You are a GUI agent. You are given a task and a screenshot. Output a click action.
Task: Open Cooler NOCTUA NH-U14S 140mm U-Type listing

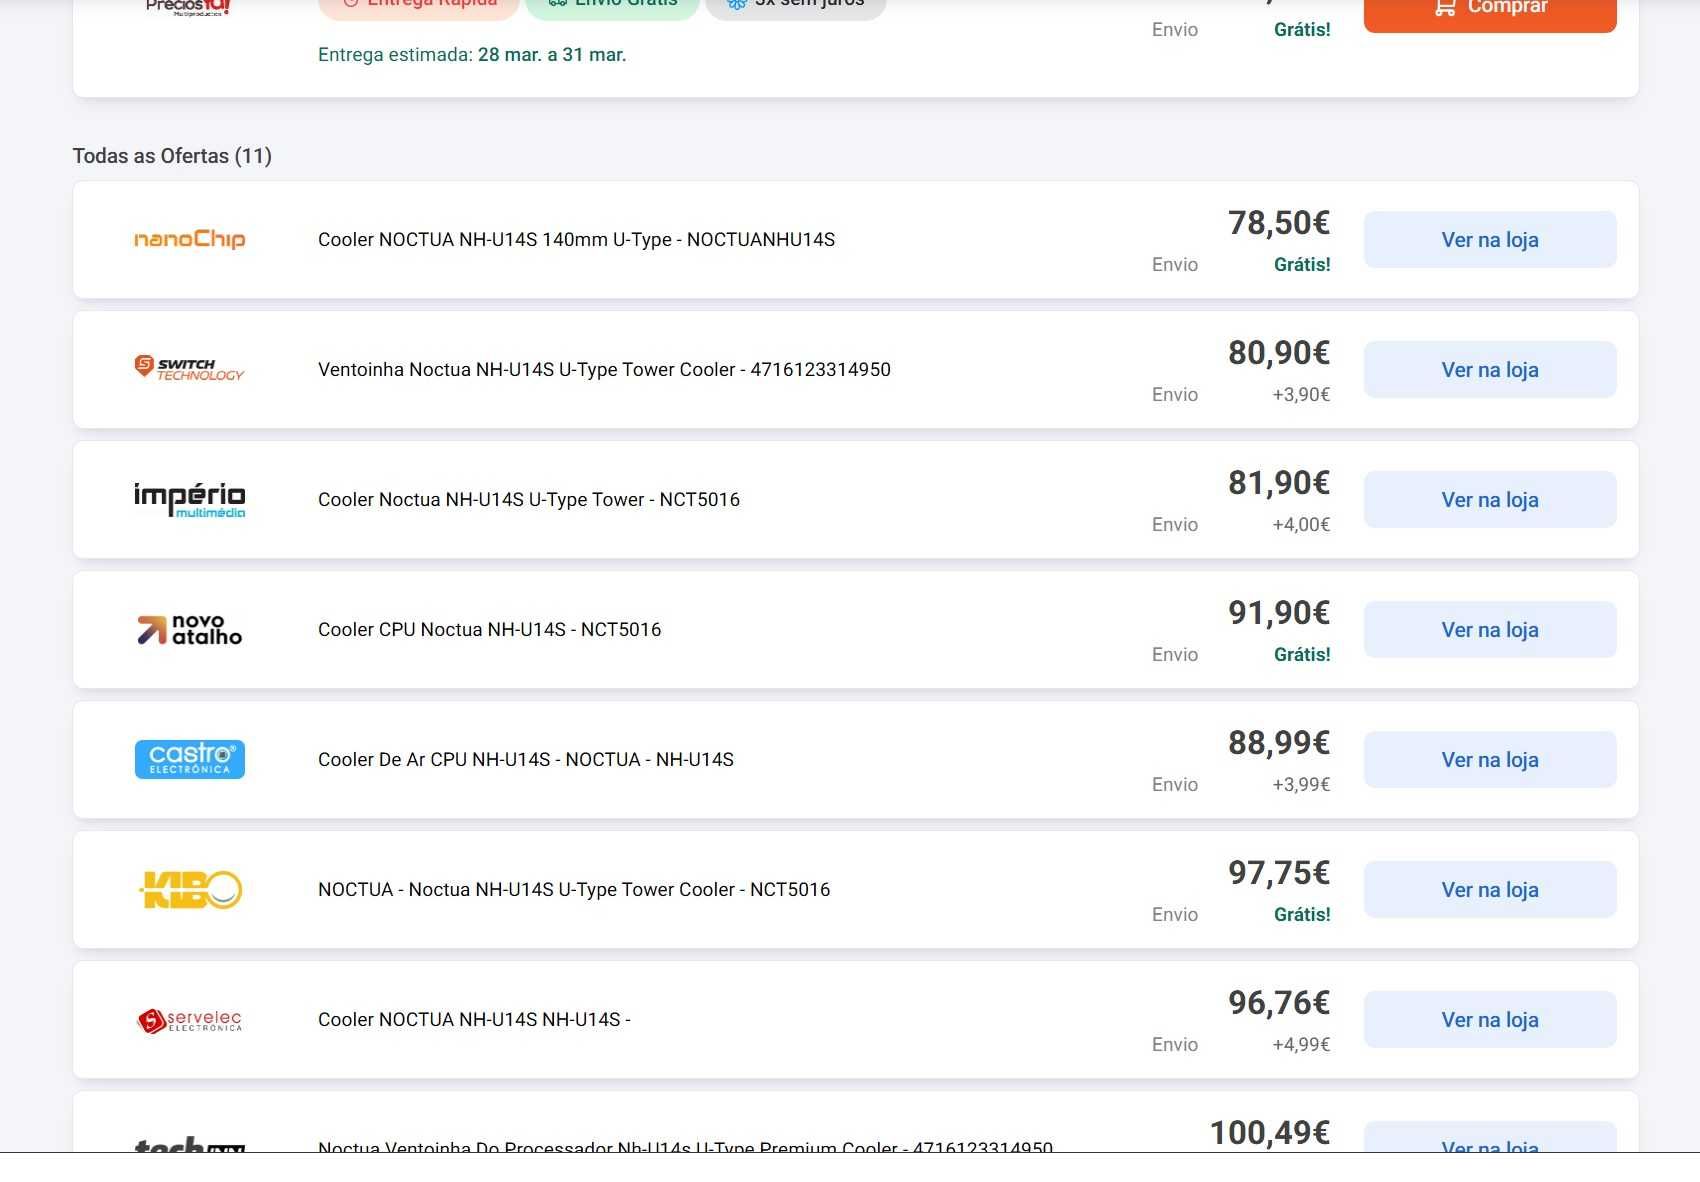pyautogui.click(x=576, y=240)
